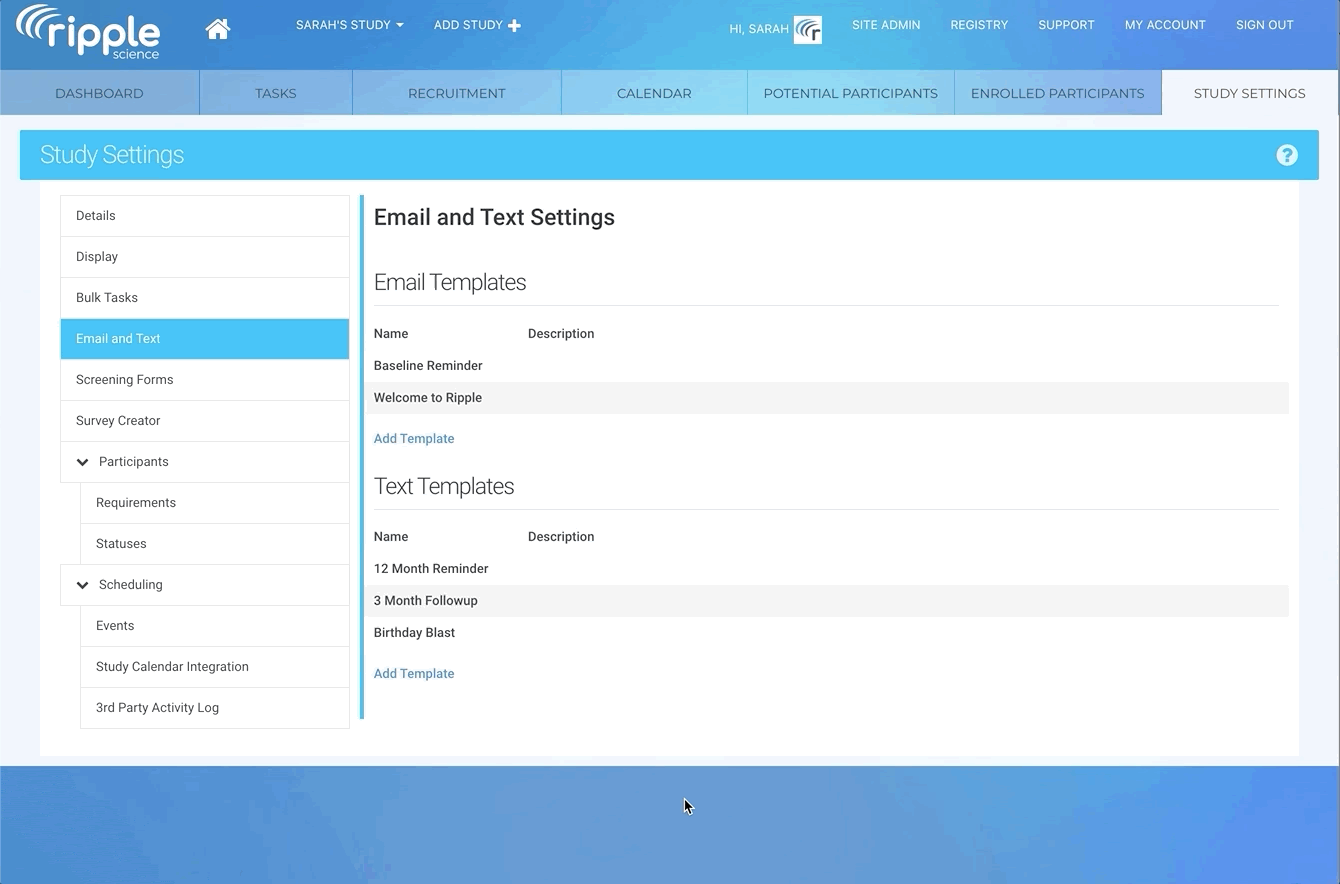Click the Ripple Science logo
This screenshot has height=884, width=1340.
(88, 31)
